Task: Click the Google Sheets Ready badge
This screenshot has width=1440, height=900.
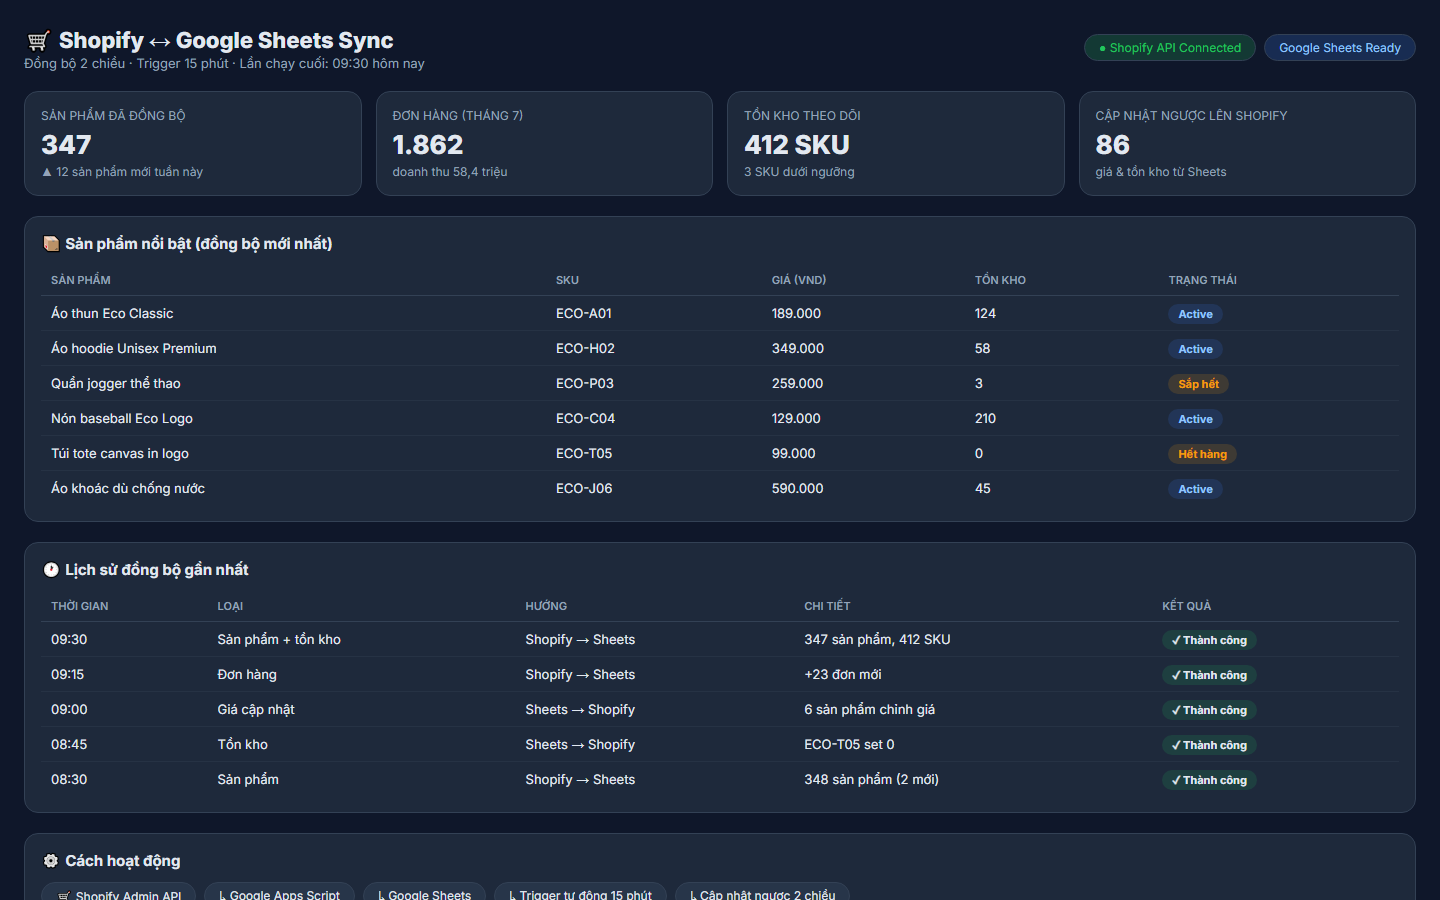Action: pos(1340,48)
